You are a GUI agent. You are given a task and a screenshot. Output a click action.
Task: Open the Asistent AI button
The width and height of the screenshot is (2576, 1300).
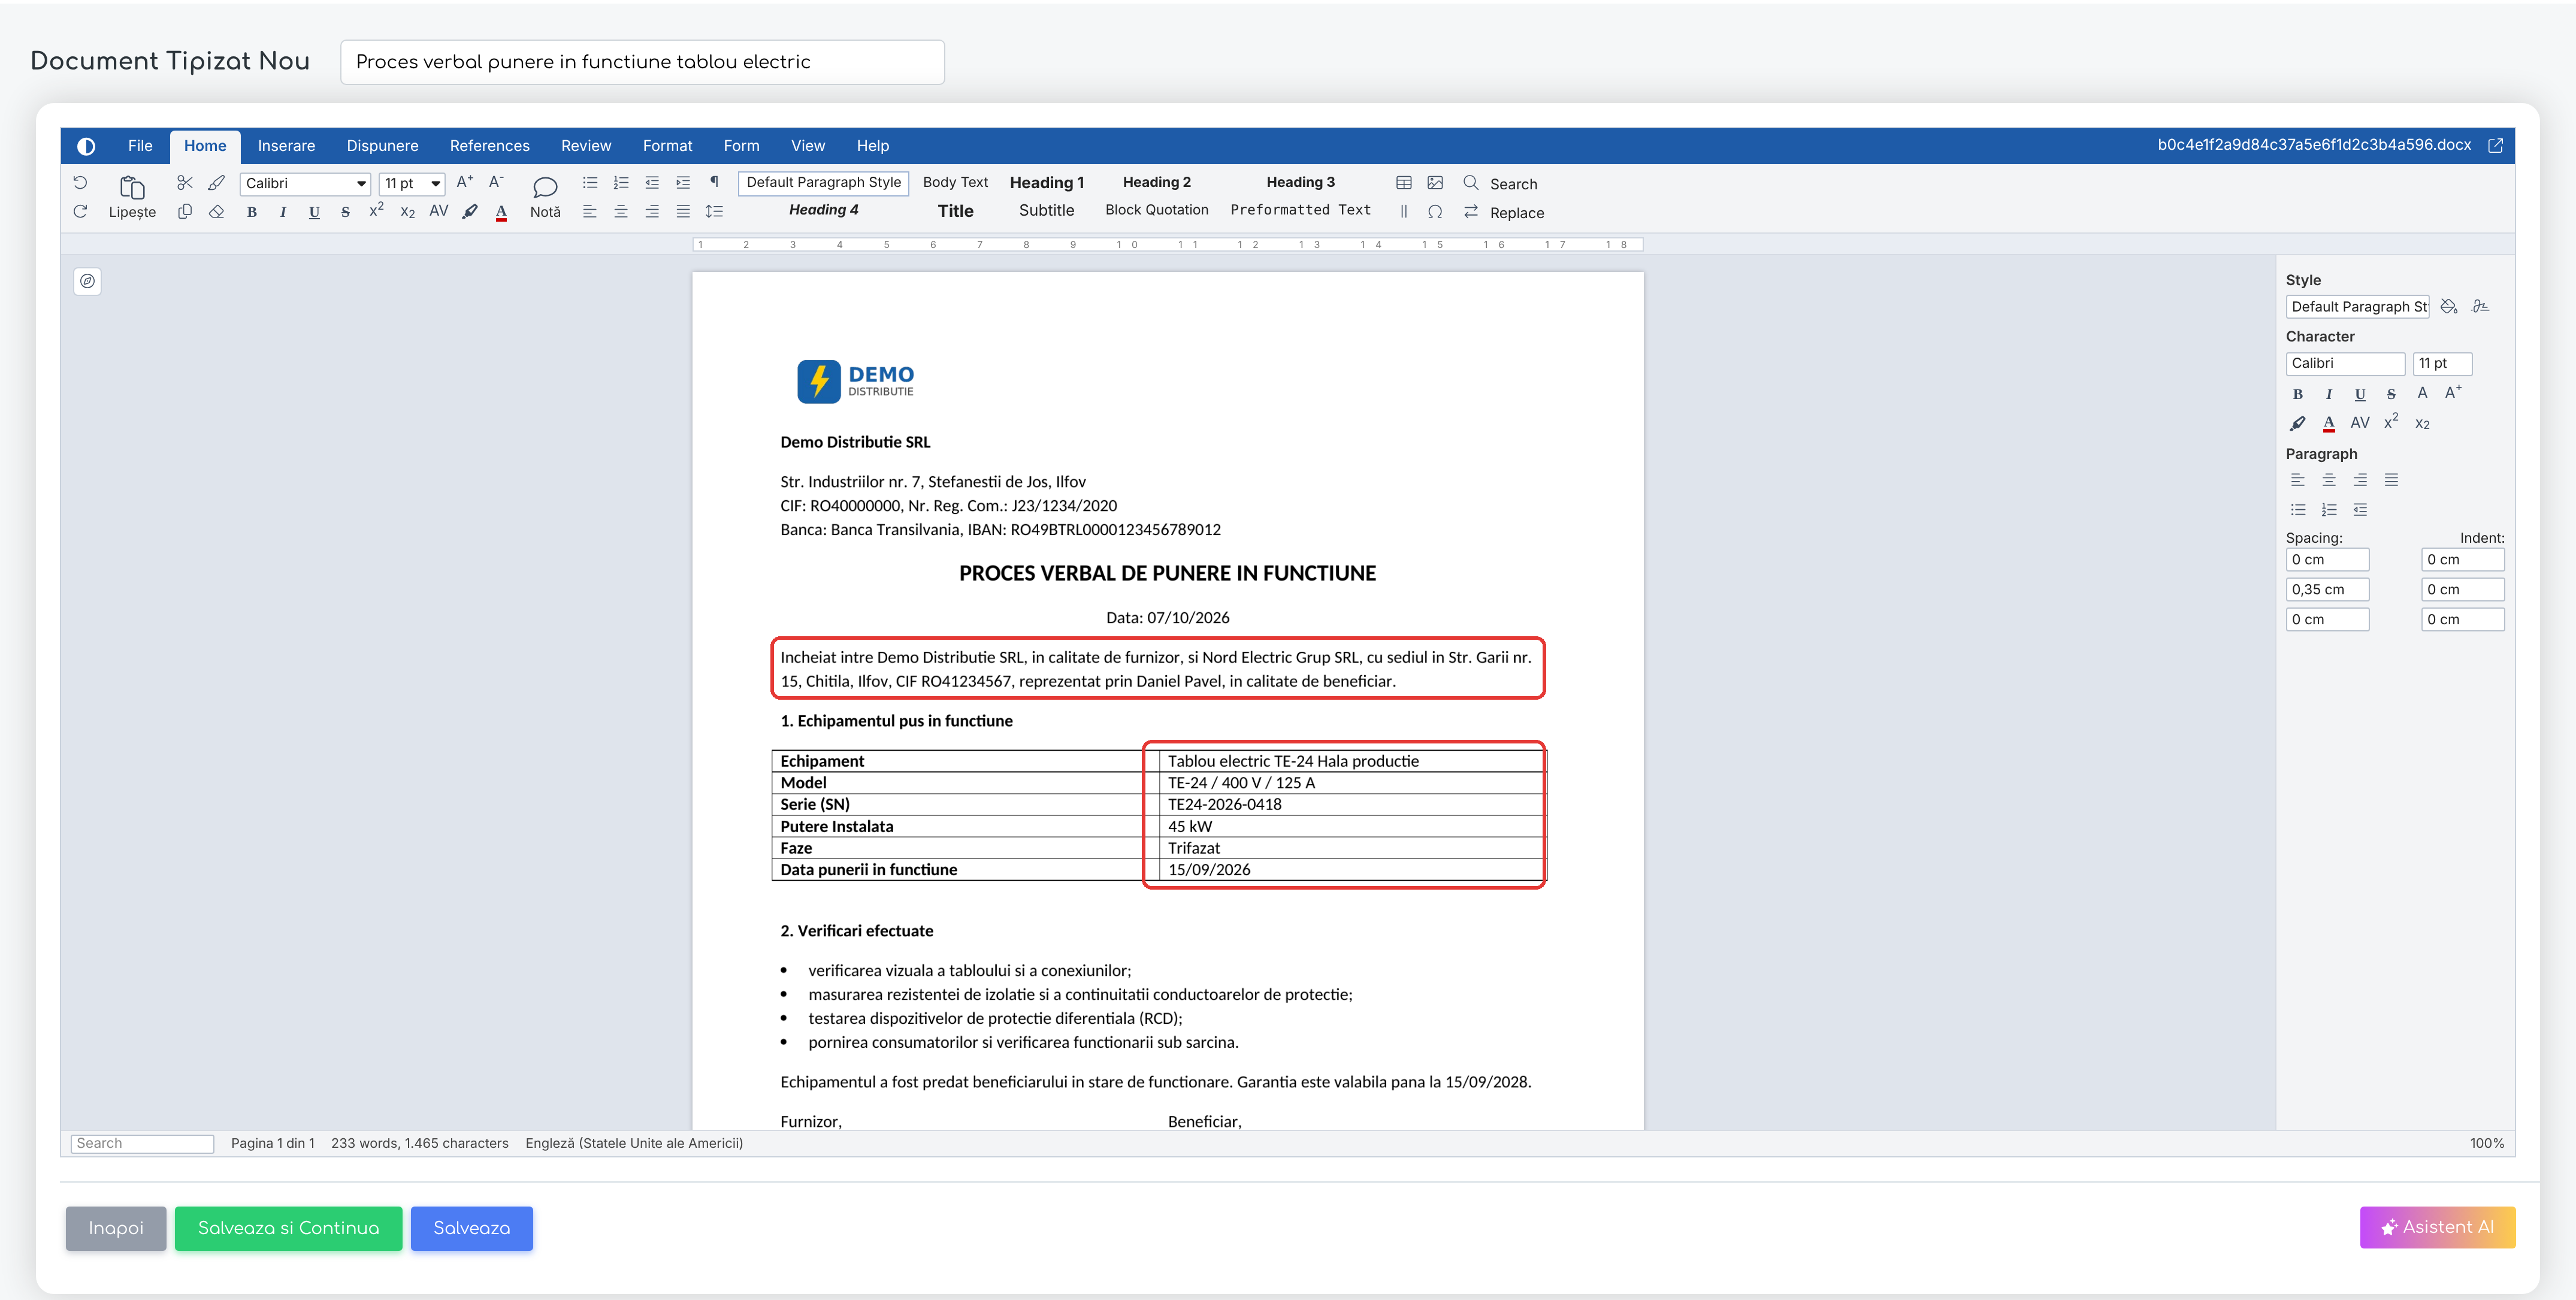(x=2437, y=1227)
